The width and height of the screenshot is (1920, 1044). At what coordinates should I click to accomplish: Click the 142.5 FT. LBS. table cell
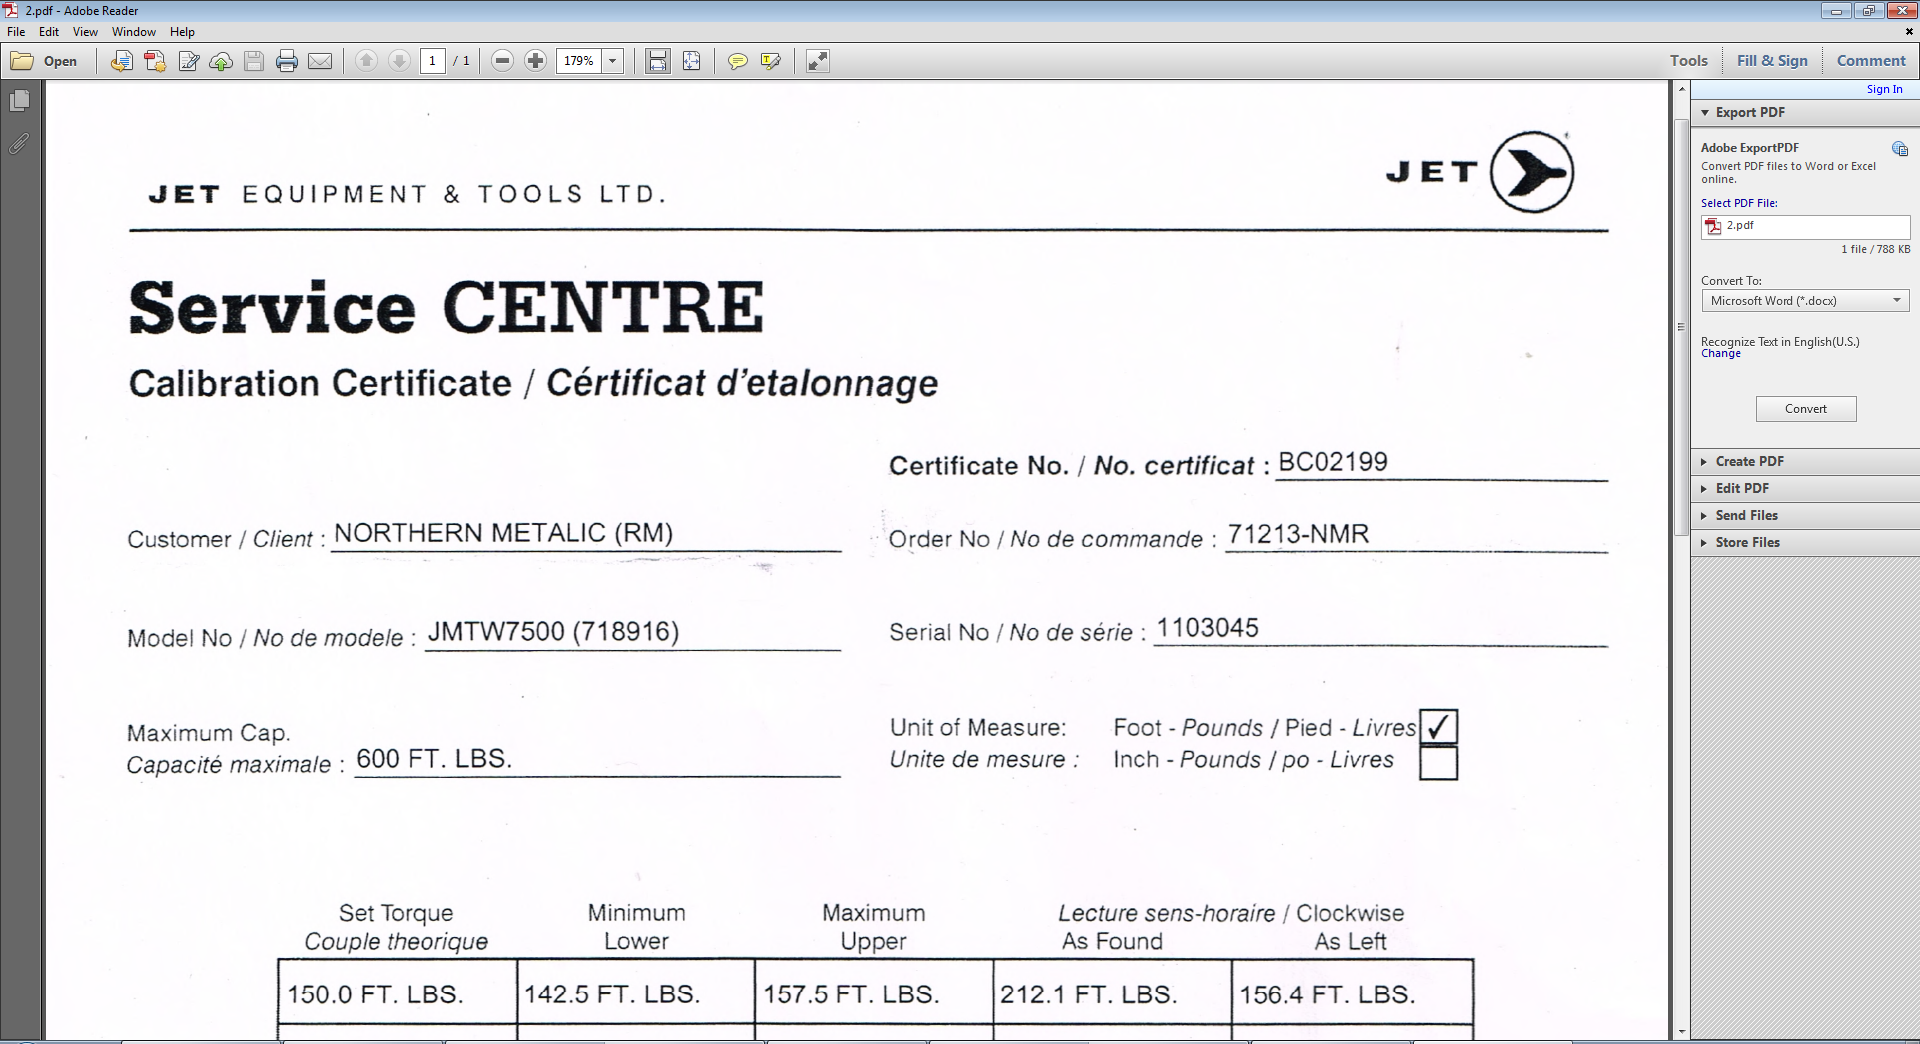pyautogui.click(x=636, y=992)
